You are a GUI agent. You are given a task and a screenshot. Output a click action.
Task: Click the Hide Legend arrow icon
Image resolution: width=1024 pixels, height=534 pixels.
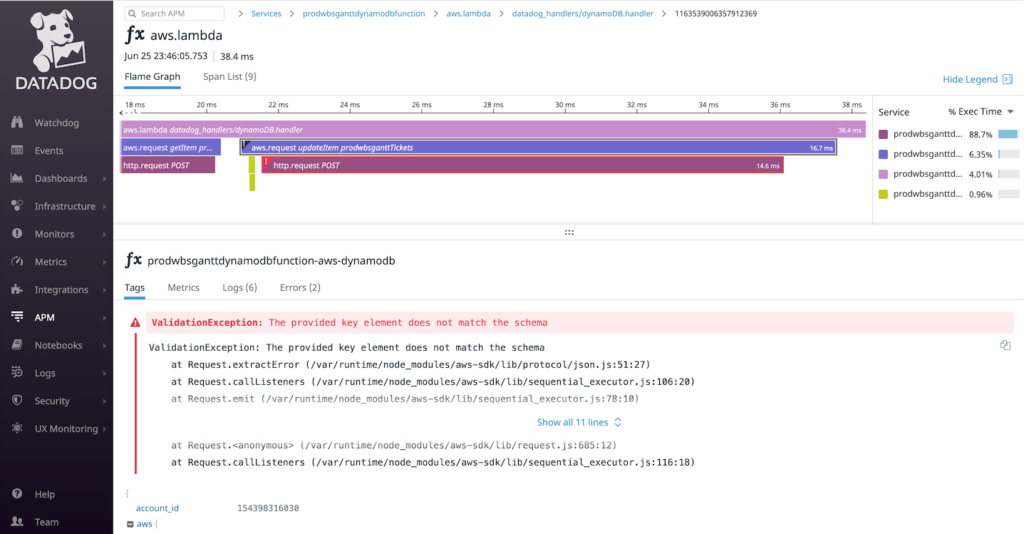(1008, 79)
